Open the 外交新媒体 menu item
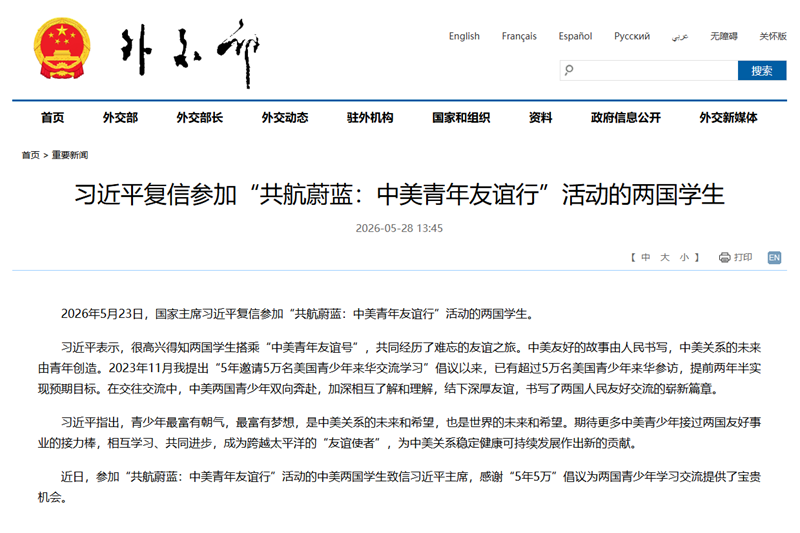 (728, 118)
